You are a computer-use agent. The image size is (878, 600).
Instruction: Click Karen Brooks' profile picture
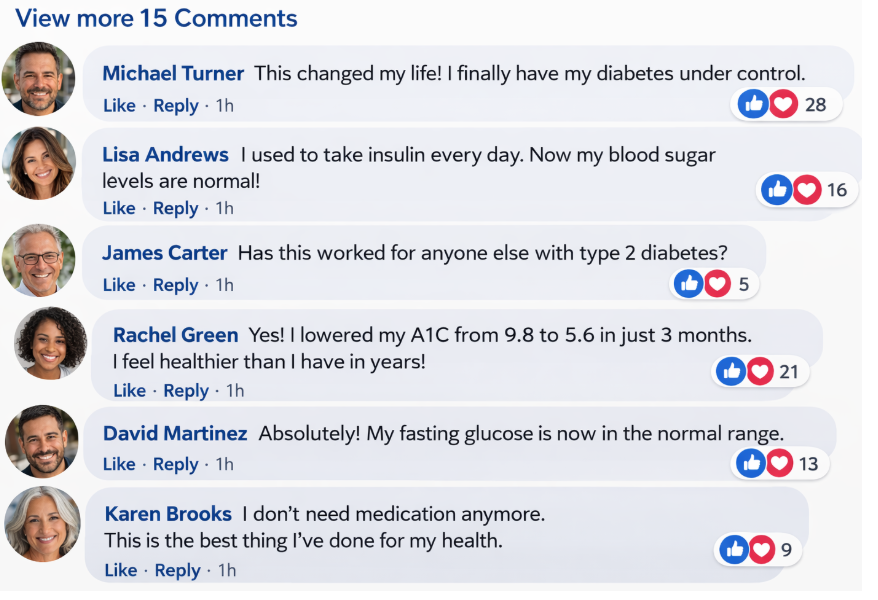(x=42, y=524)
